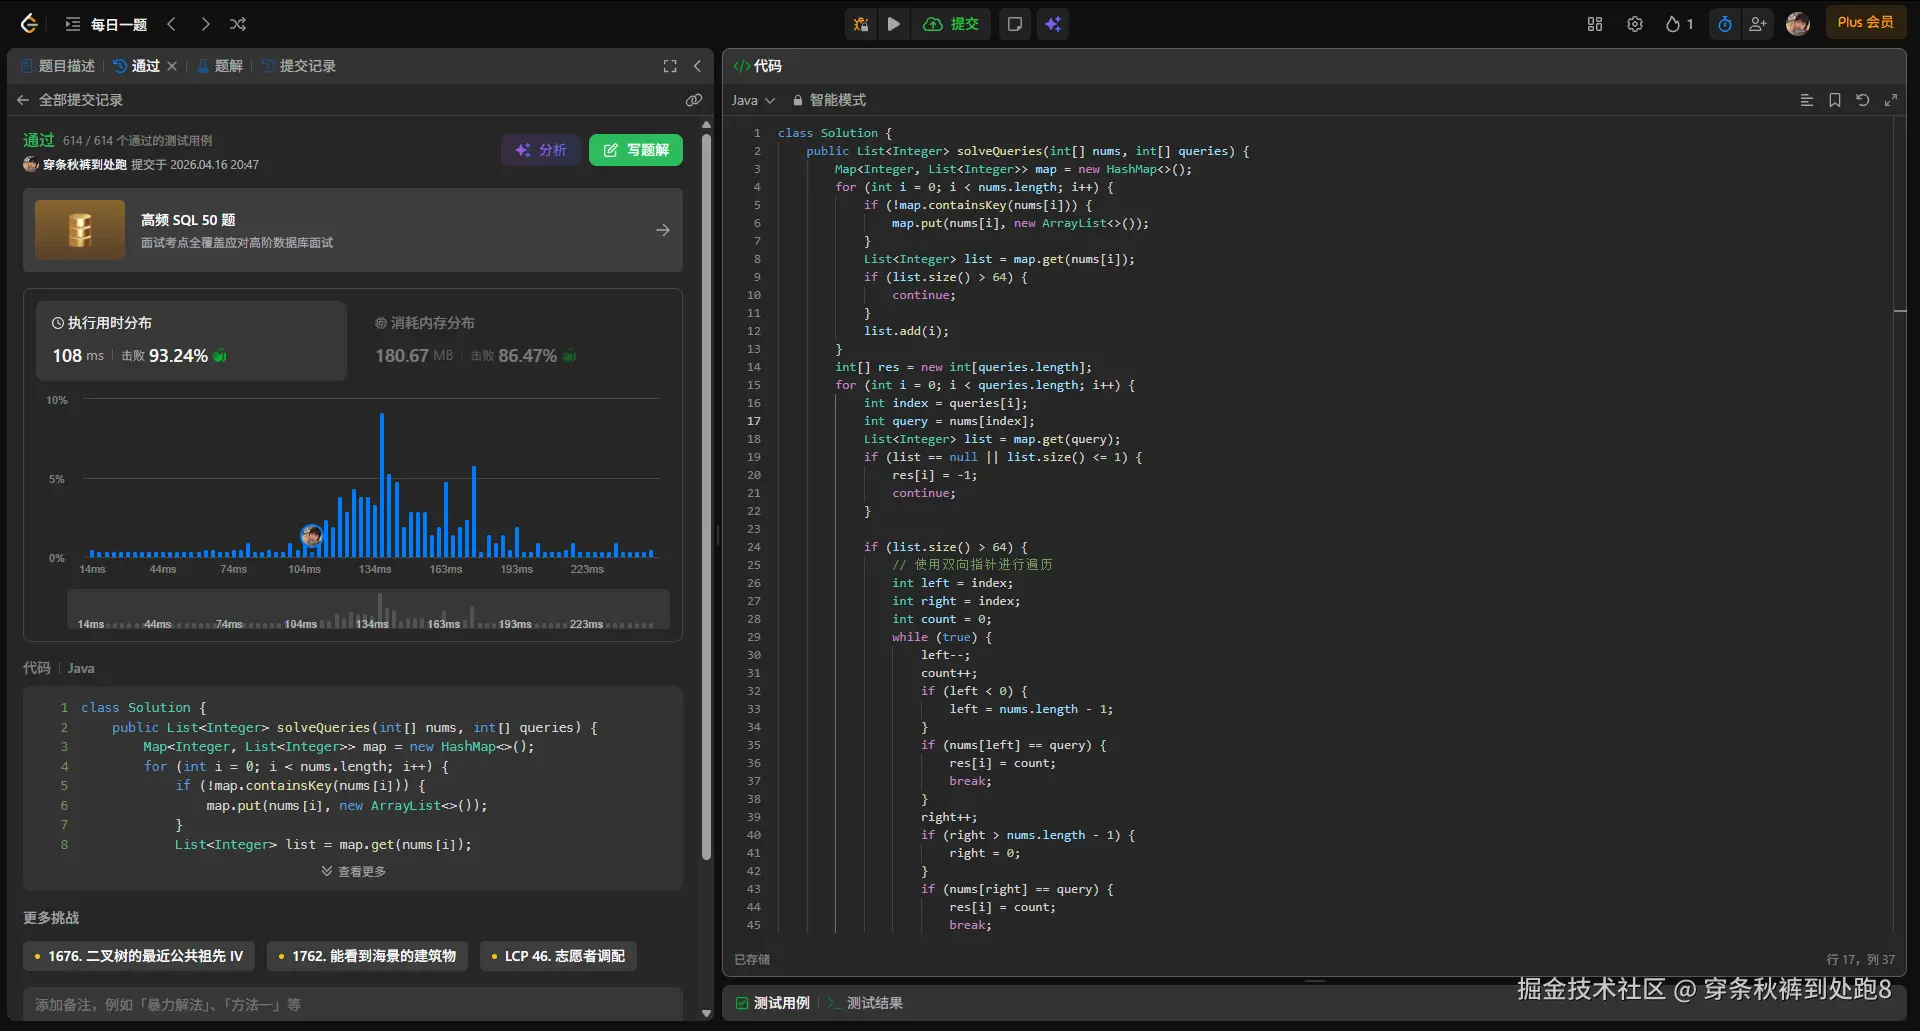Expand code with 查看更多

click(354, 871)
